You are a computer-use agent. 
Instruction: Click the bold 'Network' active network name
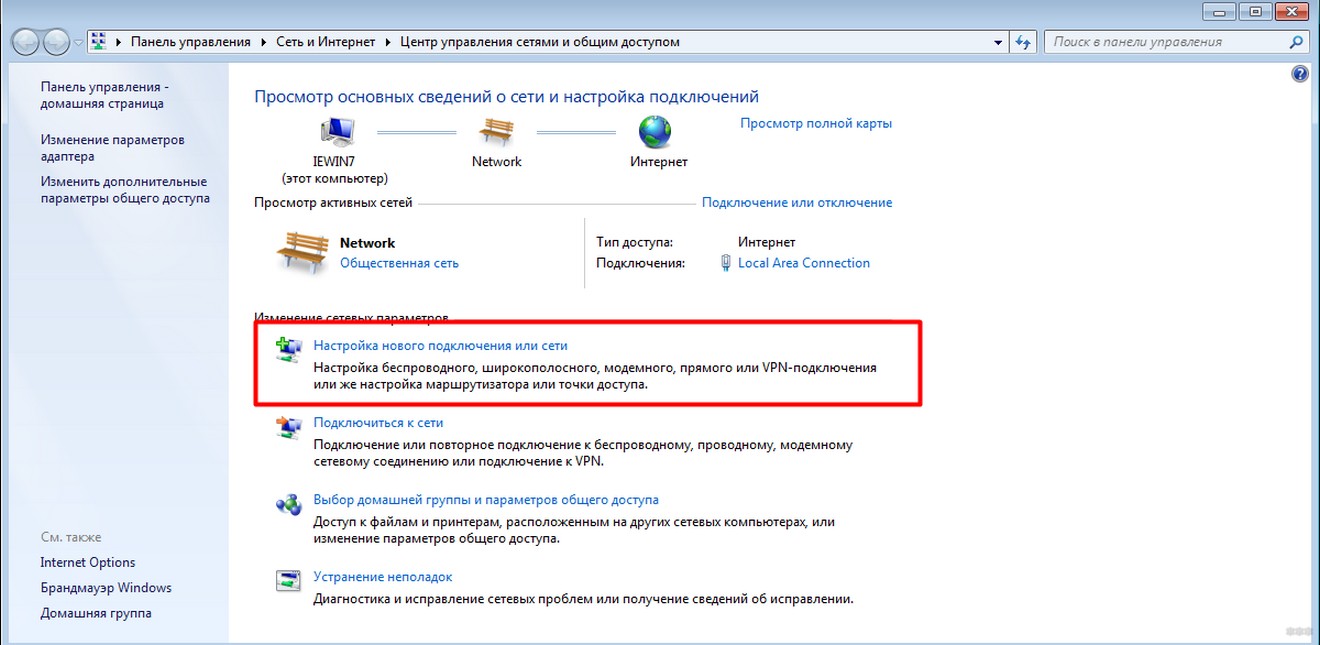pyautogui.click(x=367, y=243)
